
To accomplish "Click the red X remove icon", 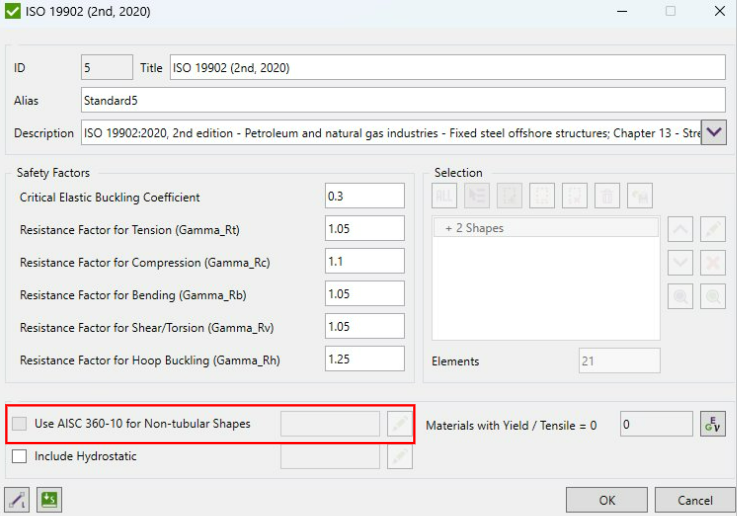I will coord(713,262).
